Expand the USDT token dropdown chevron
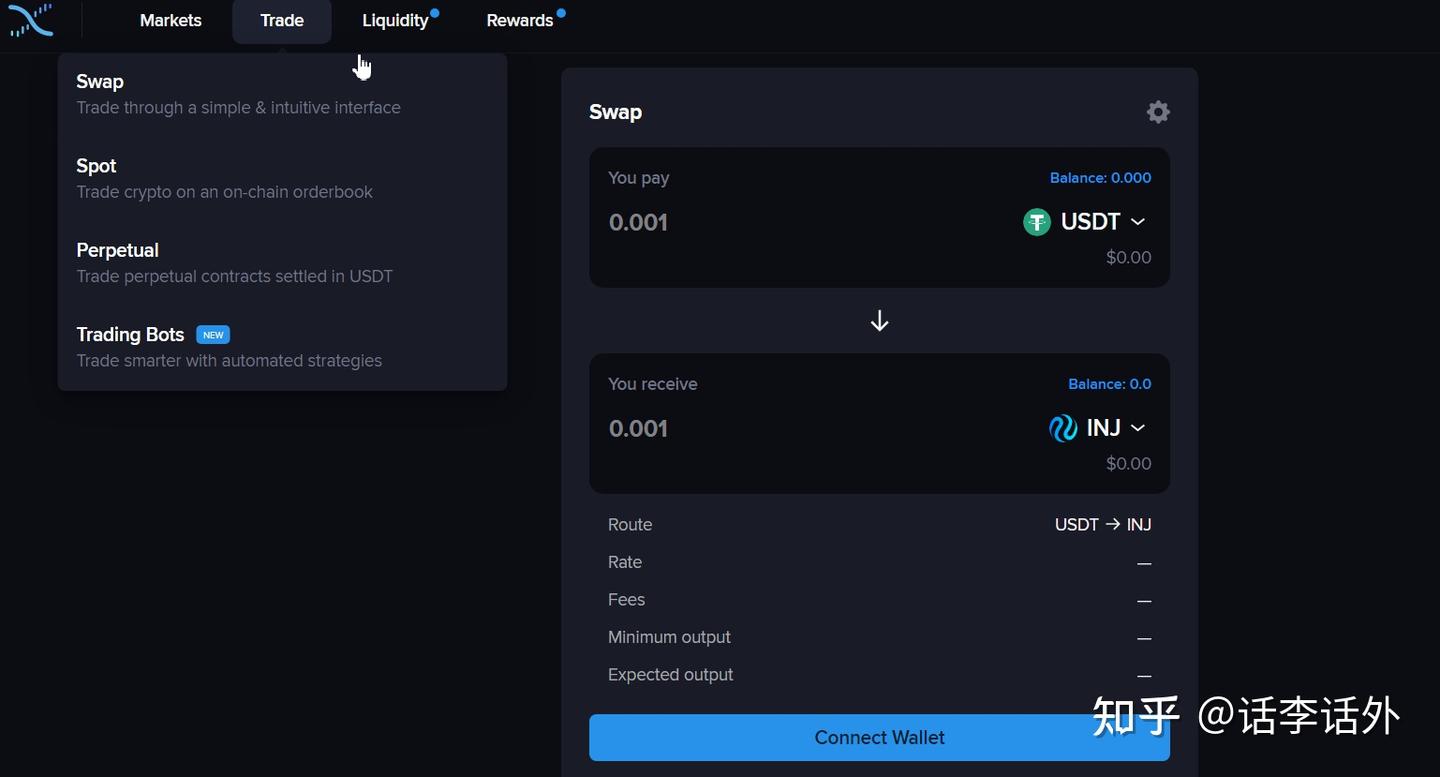 pyautogui.click(x=1138, y=222)
